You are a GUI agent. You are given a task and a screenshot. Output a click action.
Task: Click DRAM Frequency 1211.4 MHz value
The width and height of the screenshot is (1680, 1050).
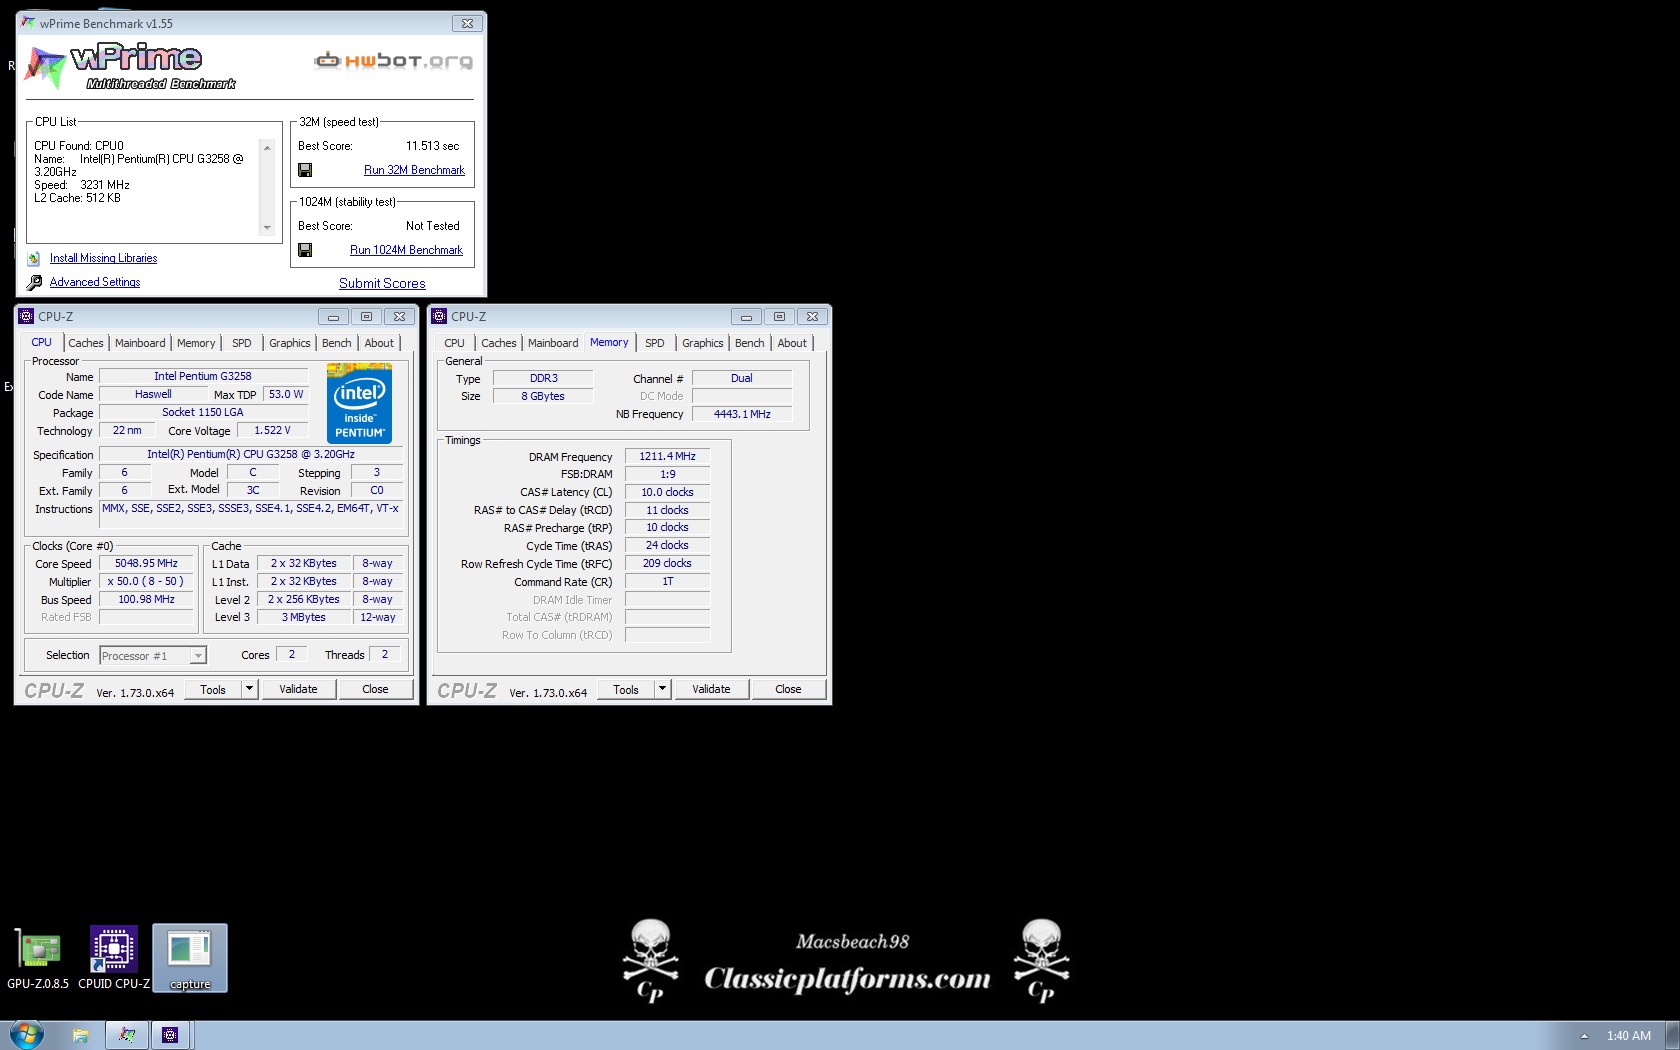click(x=667, y=456)
